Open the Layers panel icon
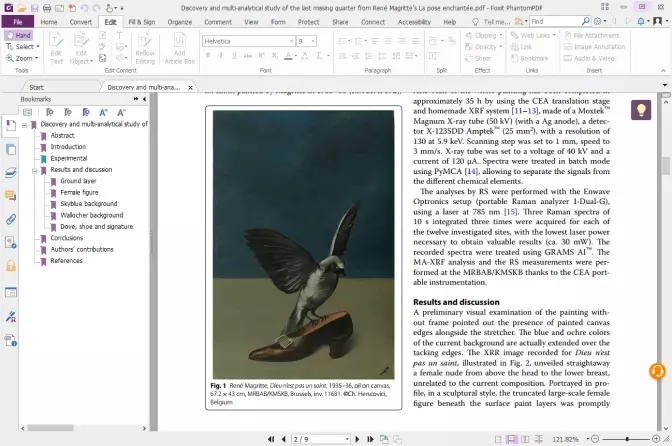 pyautogui.click(x=10, y=172)
